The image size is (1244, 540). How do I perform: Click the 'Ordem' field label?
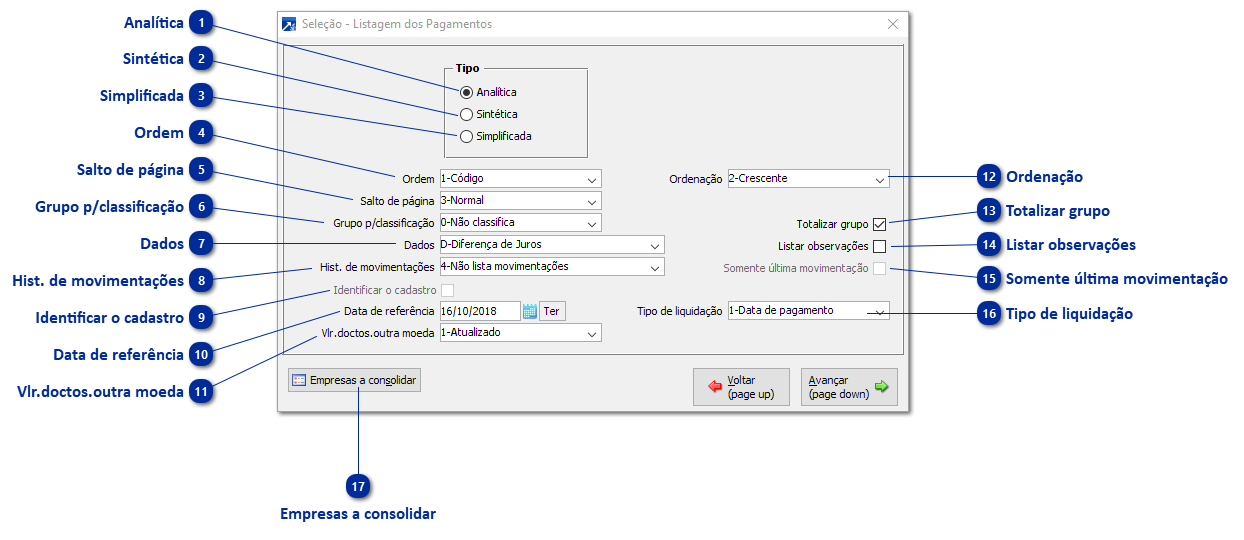(418, 179)
